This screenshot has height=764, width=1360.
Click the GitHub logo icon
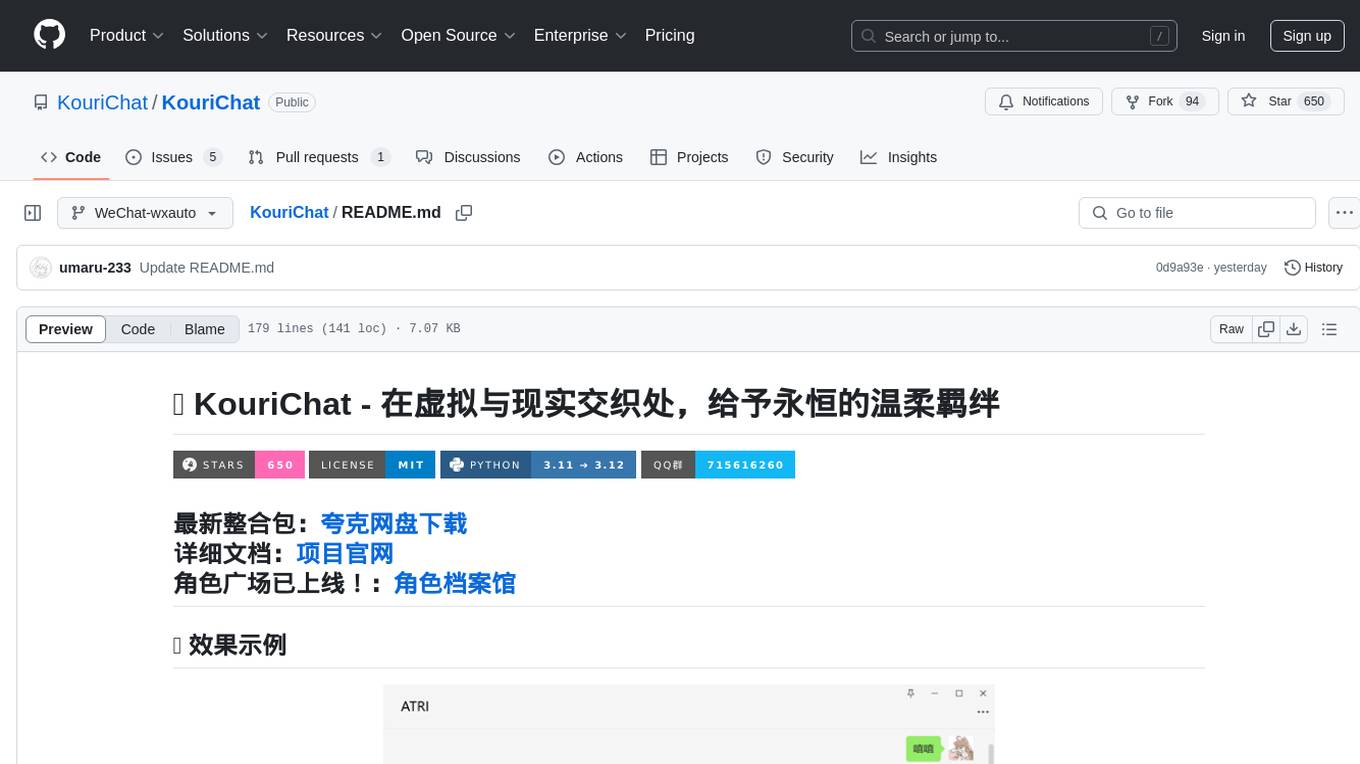49,35
